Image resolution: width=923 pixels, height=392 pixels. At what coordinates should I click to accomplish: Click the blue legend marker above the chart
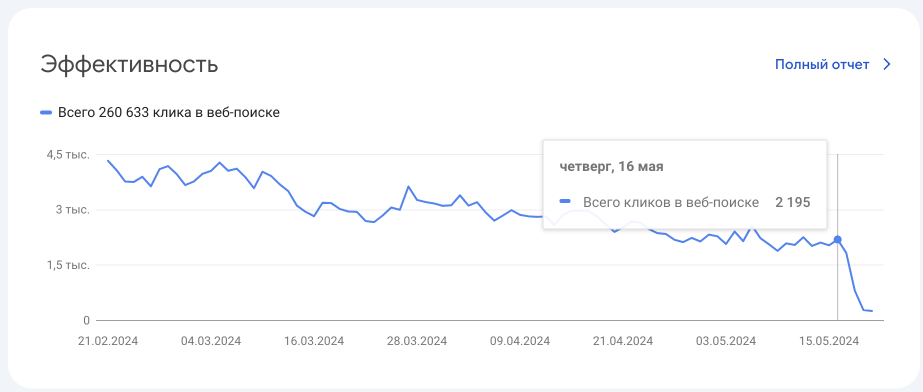[x=46, y=112]
